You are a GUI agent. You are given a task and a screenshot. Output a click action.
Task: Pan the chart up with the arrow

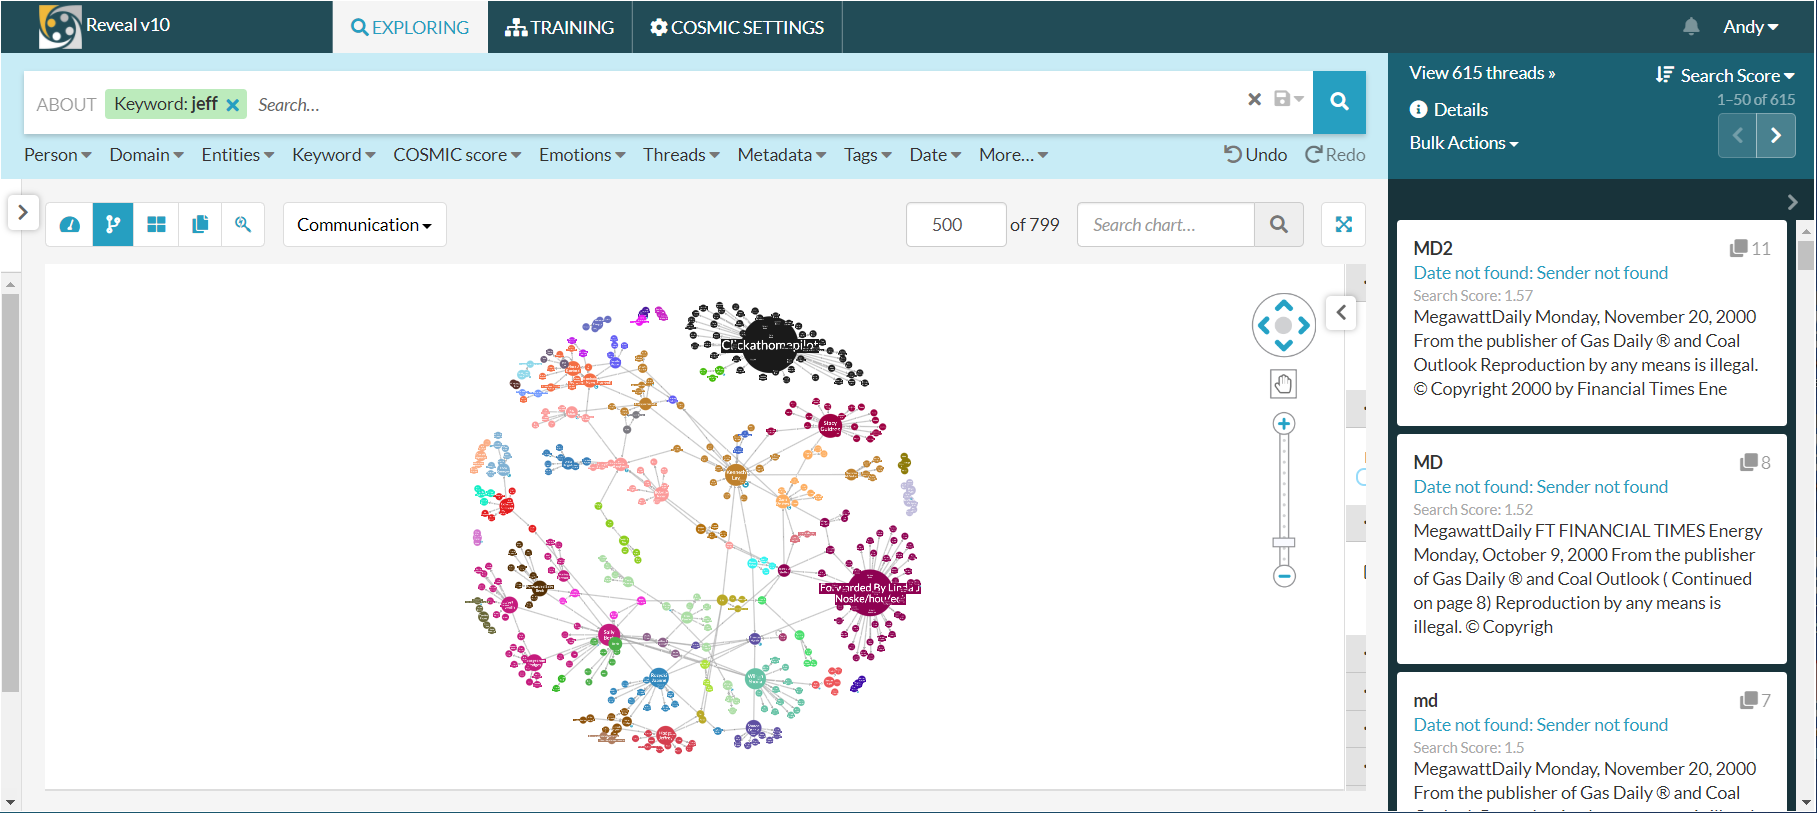pos(1284,306)
